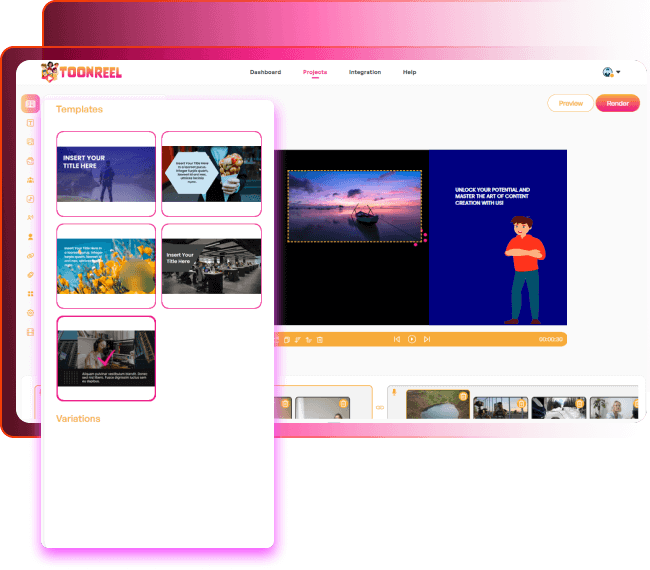Switch to the Dashboard tab
Screen dimensions: 650x570
tap(265, 72)
